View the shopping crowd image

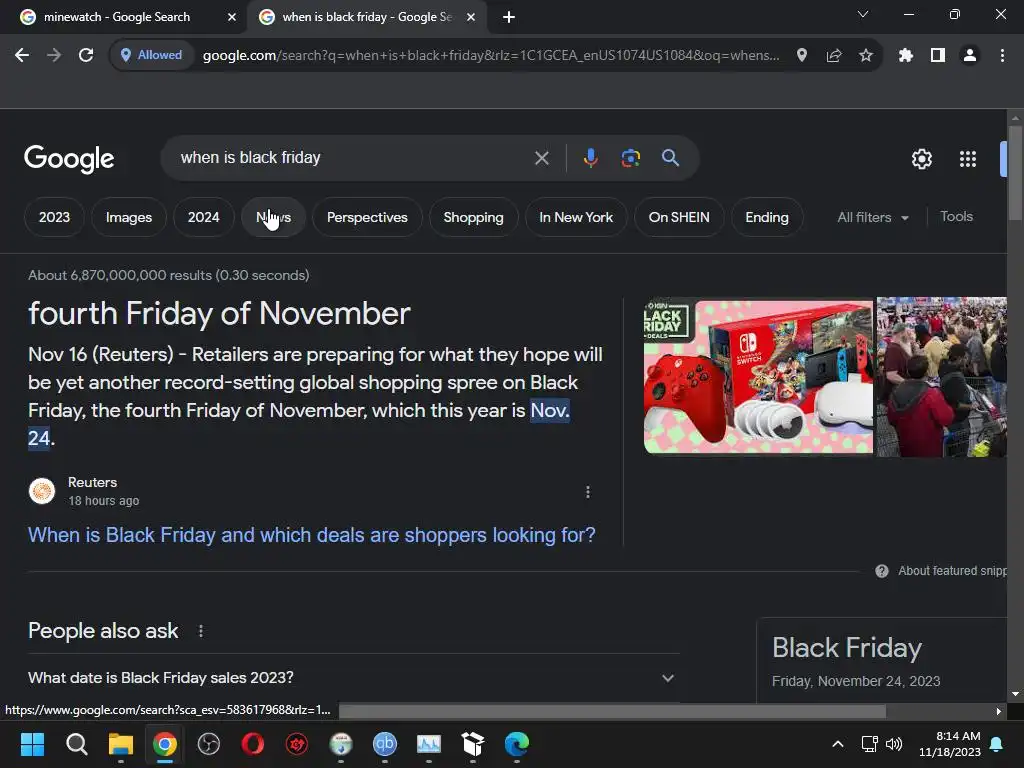click(x=941, y=377)
